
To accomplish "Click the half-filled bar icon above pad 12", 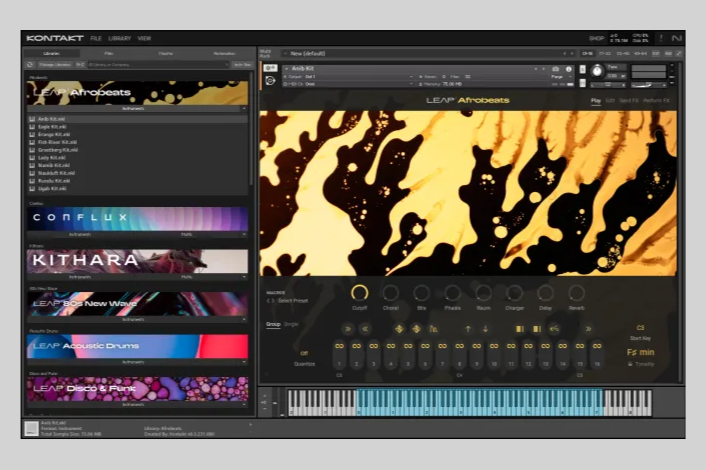I will pyautogui.click(x=537, y=329).
